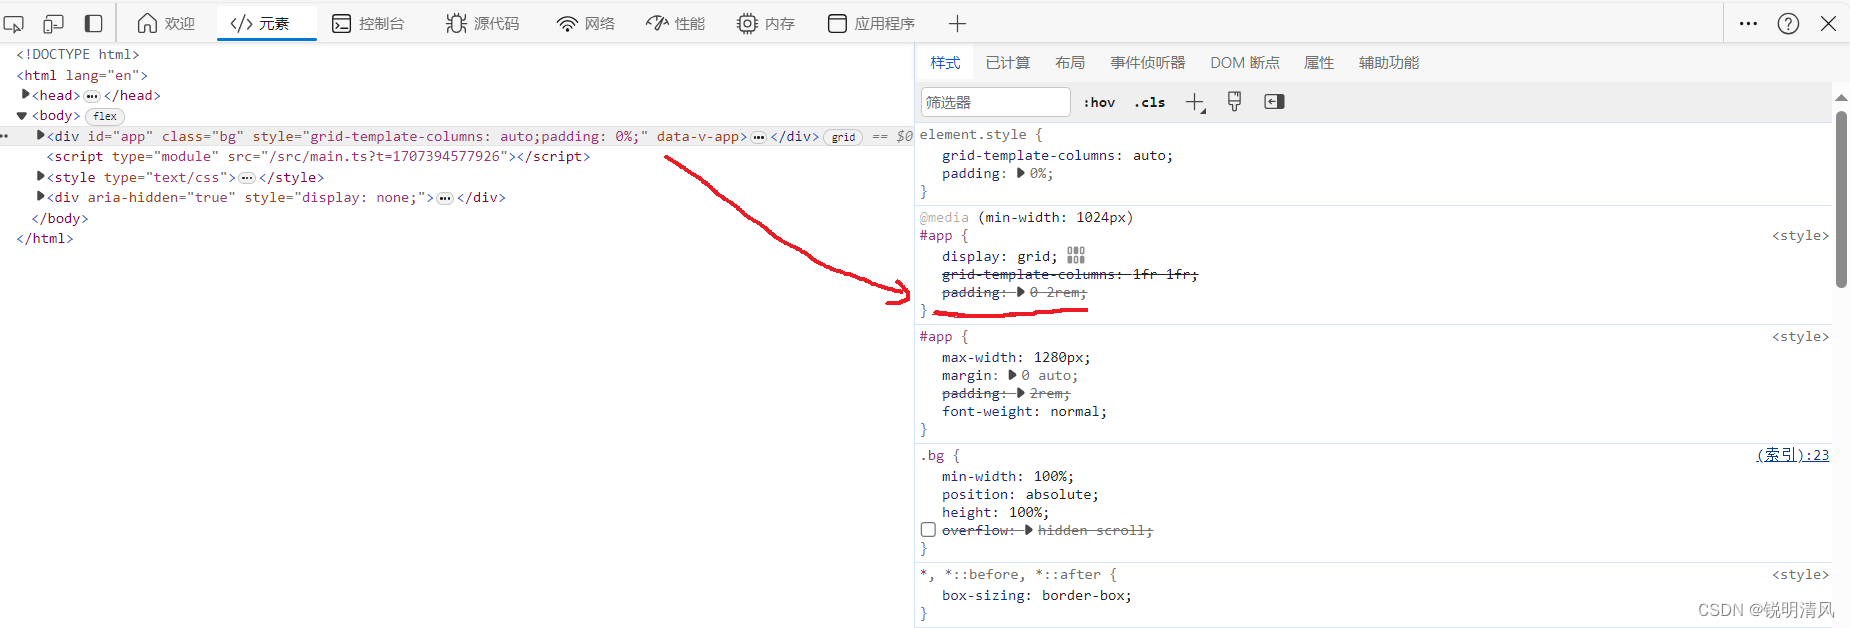The width and height of the screenshot is (1850, 628).
Task: Toggle the :hov element state button
Action: 1099,102
